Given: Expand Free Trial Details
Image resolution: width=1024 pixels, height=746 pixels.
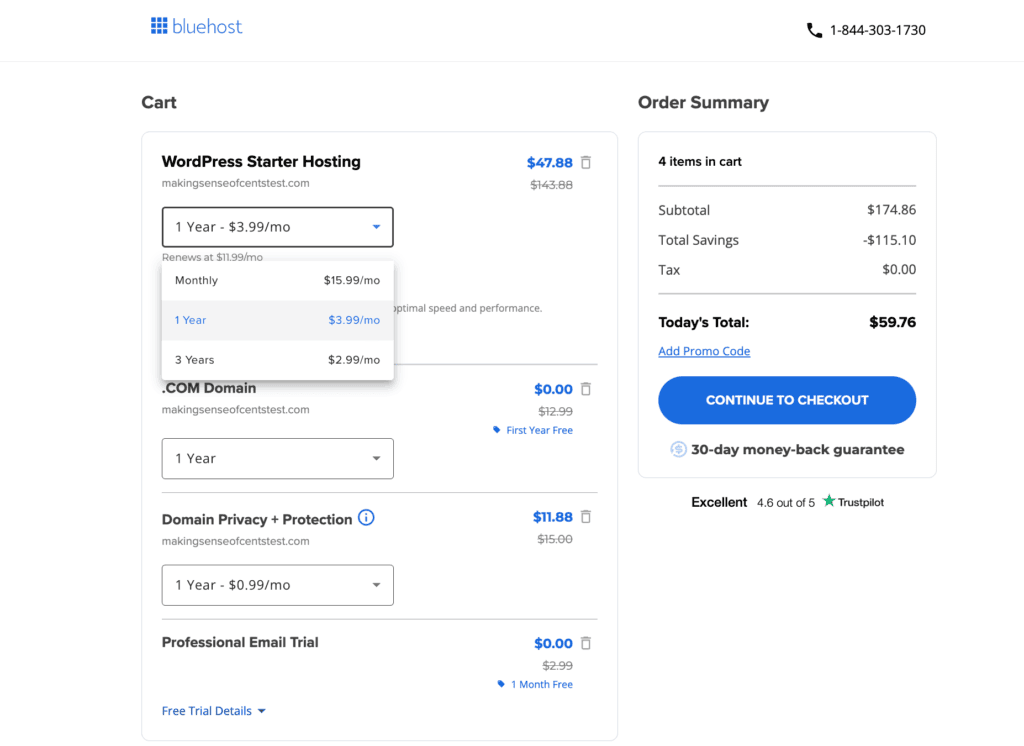Looking at the screenshot, I should (x=214, y=711).
